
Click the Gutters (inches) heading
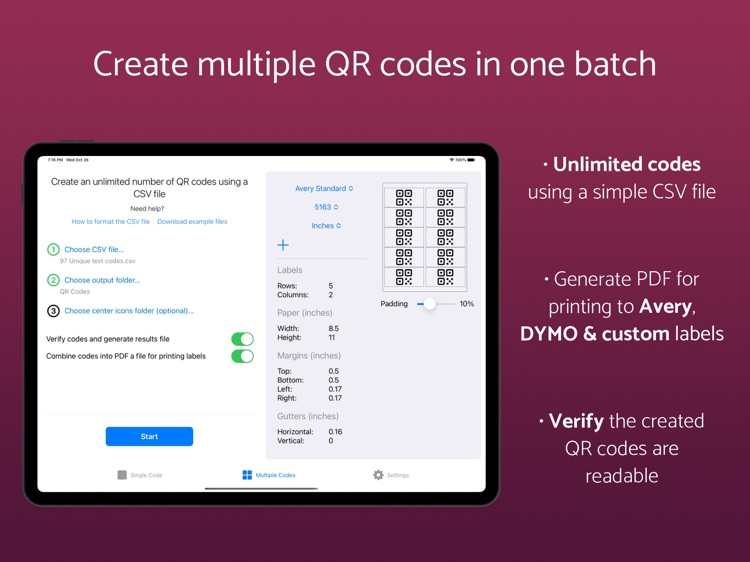pyautogui.click(x=308, y=416)
